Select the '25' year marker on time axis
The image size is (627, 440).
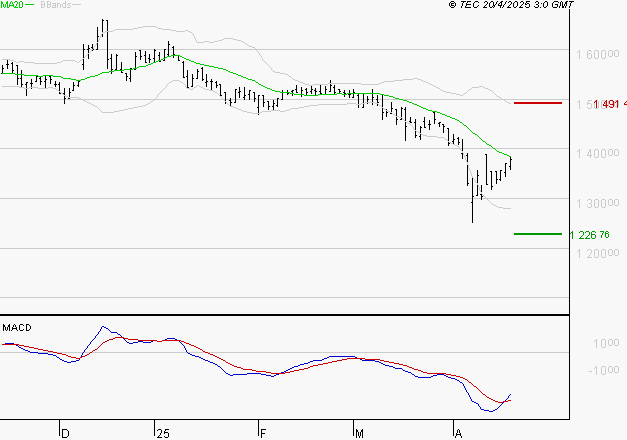(163, 433)
